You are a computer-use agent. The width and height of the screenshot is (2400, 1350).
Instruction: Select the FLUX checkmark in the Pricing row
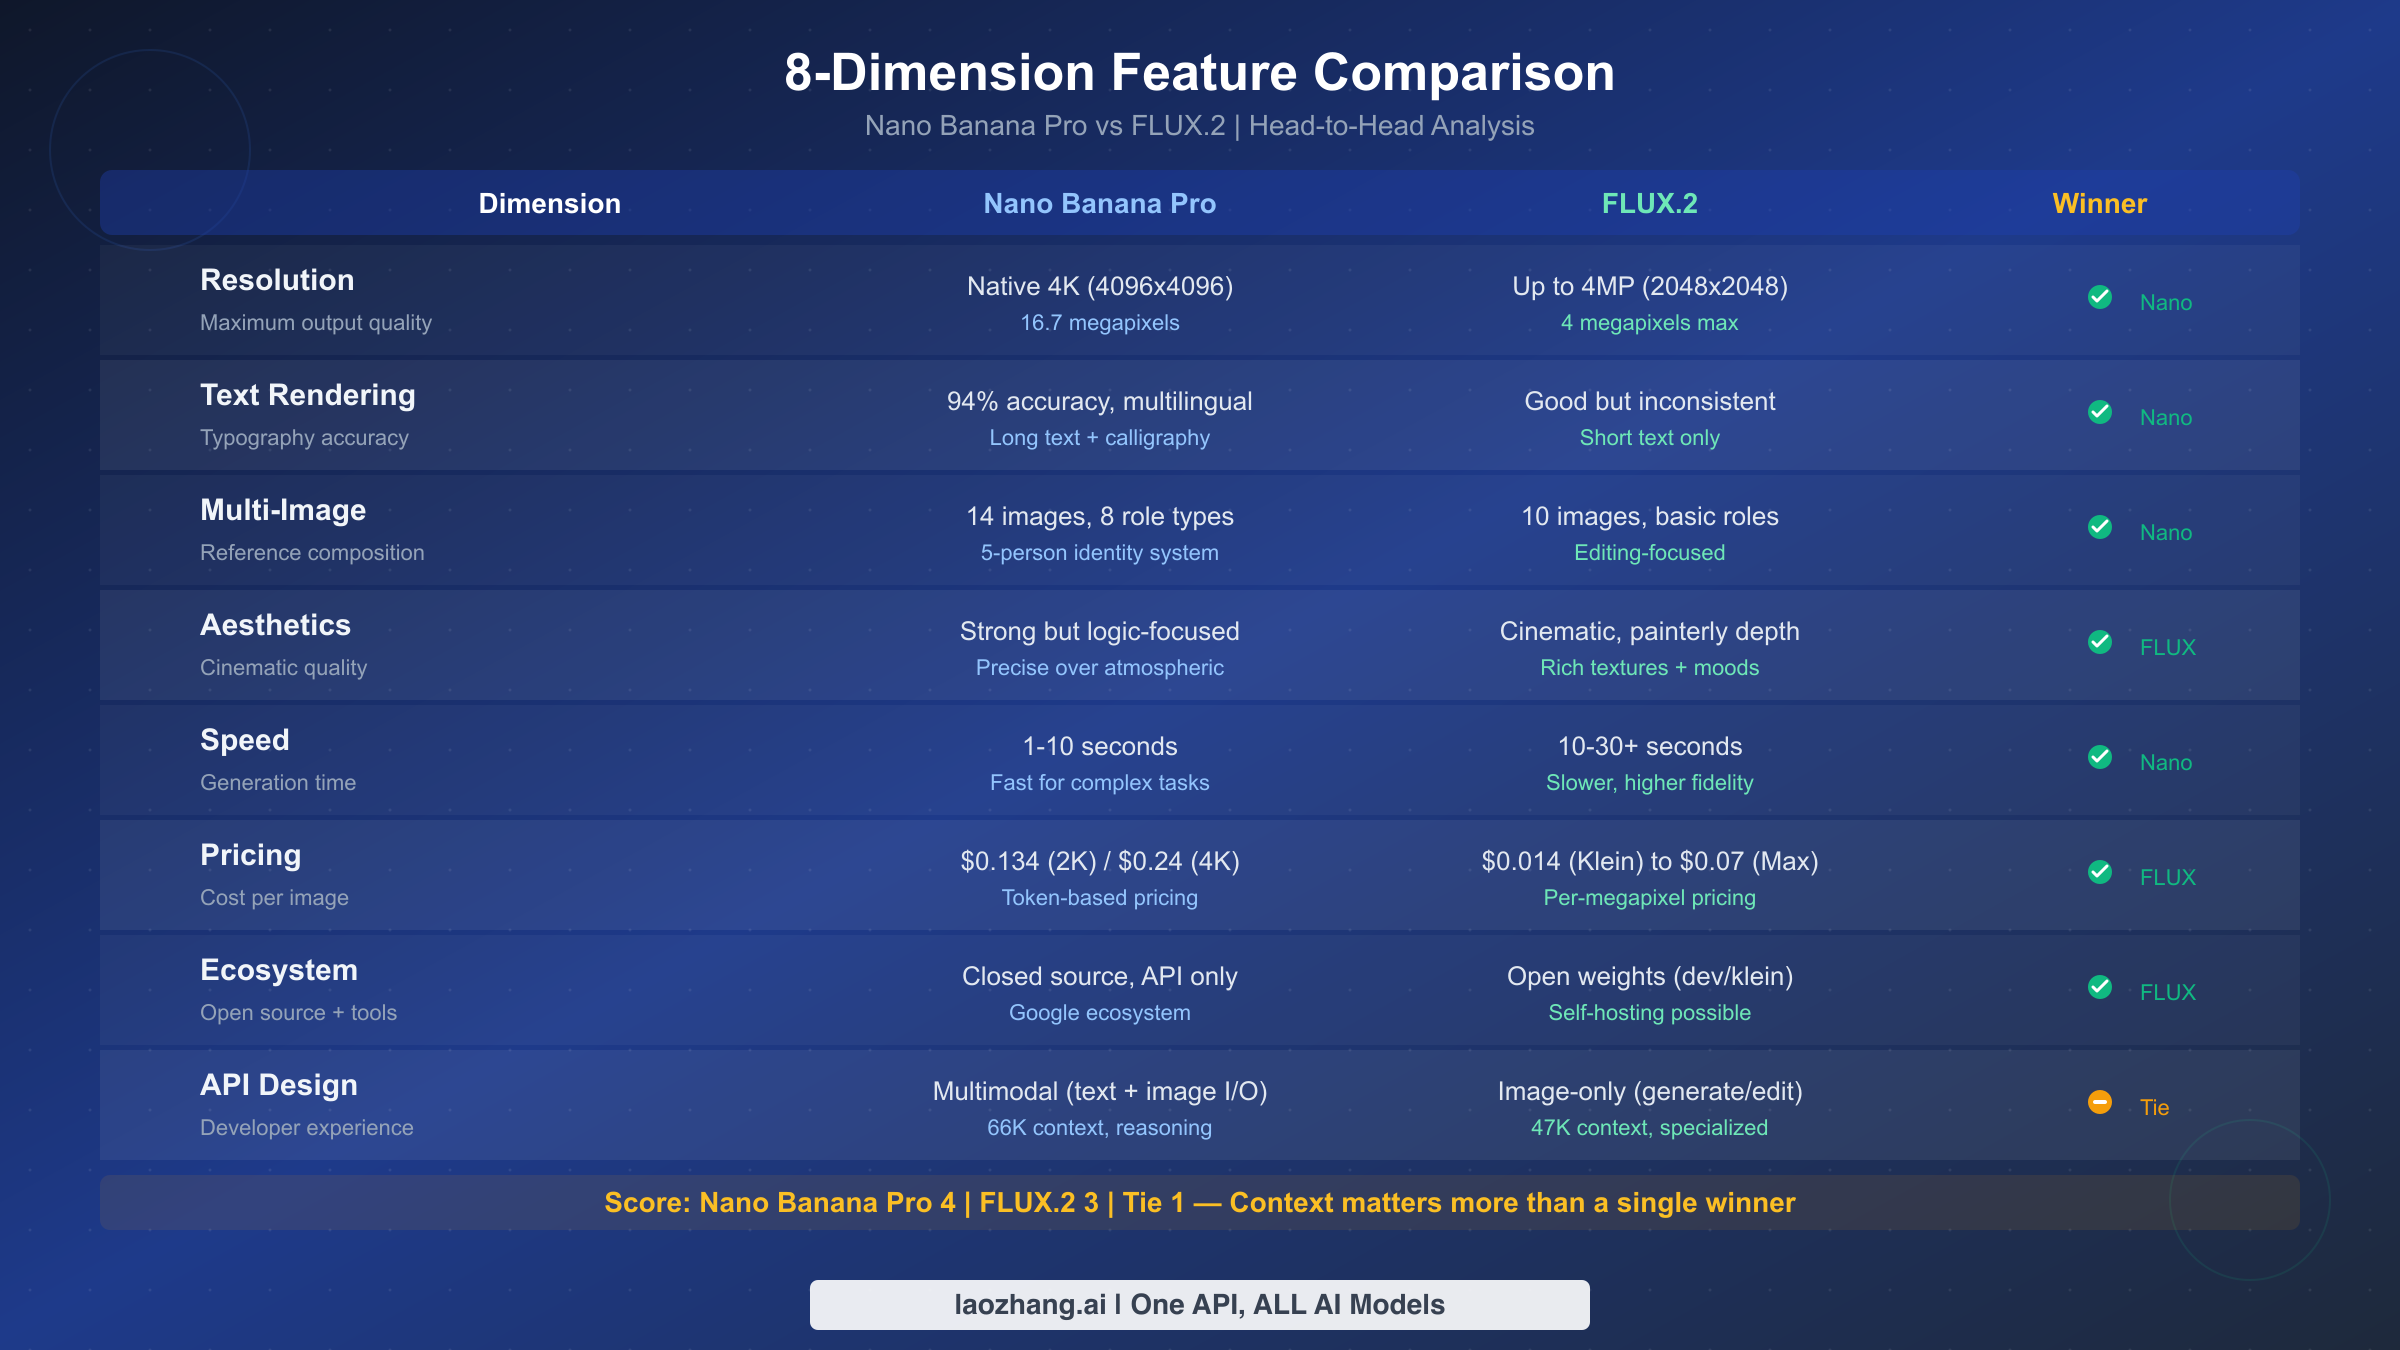point(2100,872)
